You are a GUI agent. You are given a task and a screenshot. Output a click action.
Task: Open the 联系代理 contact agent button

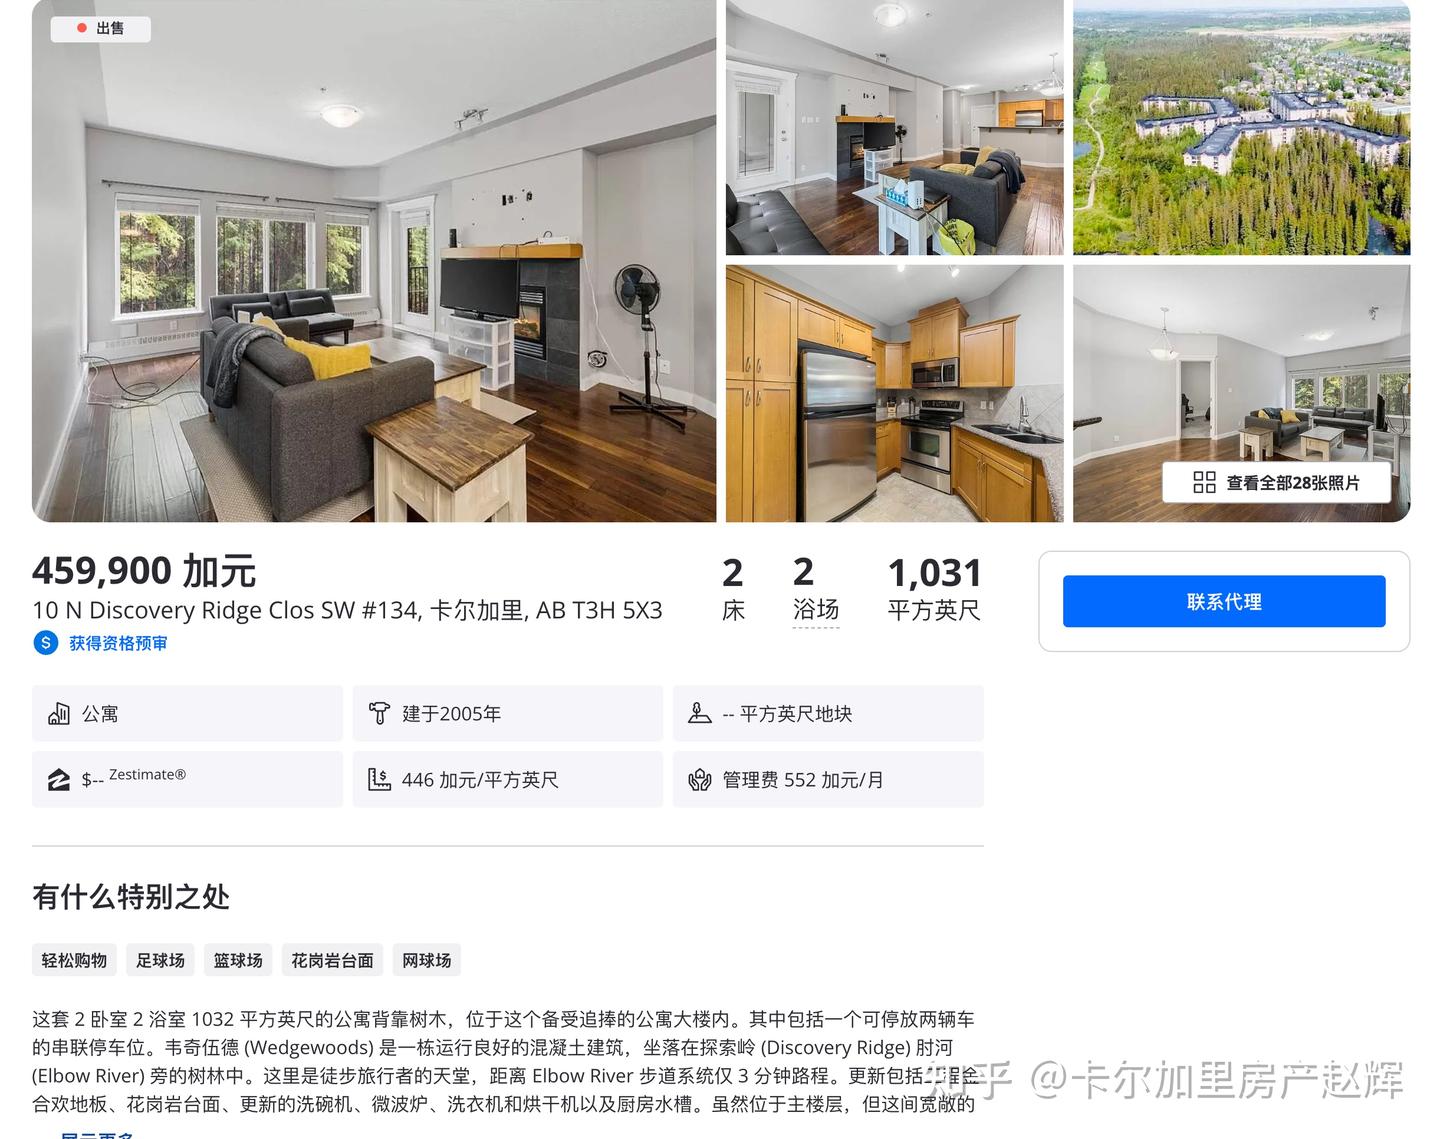(x=1224, y=601)
